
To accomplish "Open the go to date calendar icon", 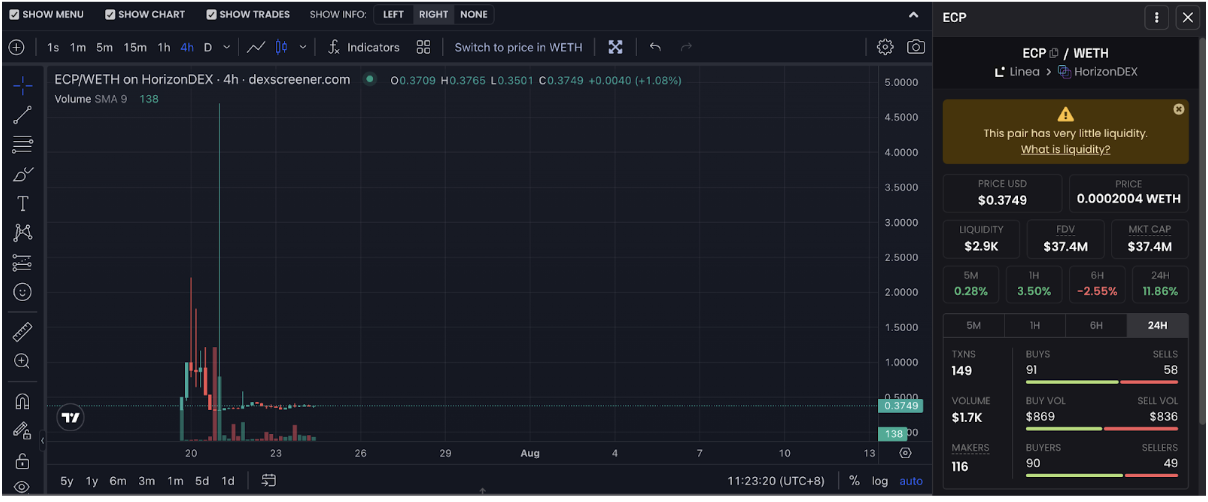I will [269, 481].
